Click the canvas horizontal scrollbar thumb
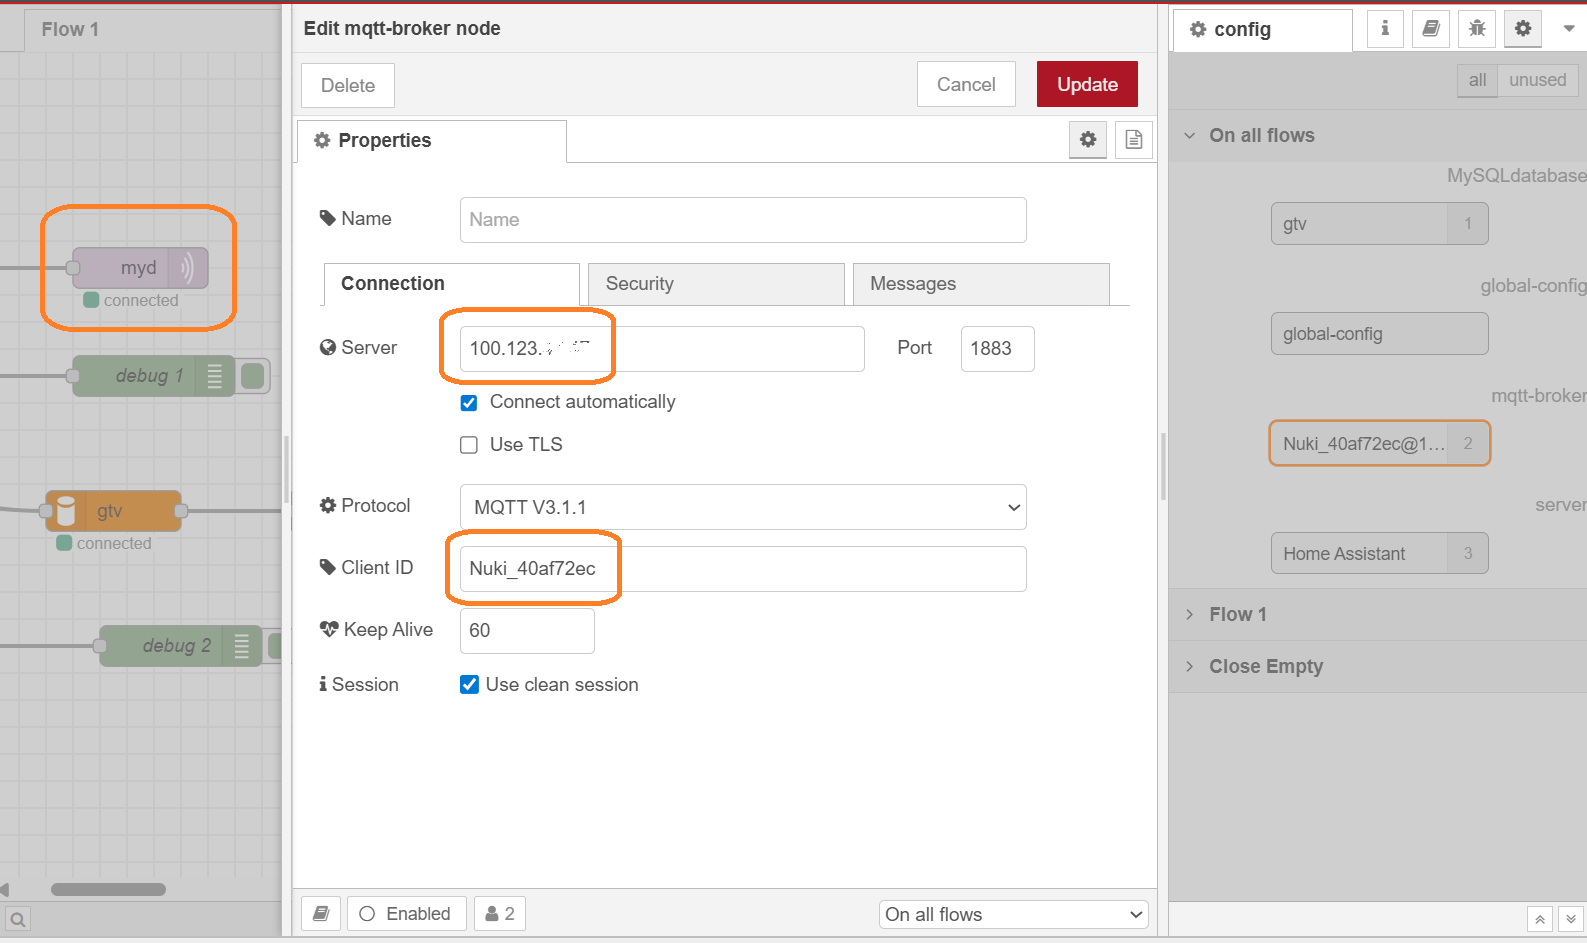 (x=108, y=889)
